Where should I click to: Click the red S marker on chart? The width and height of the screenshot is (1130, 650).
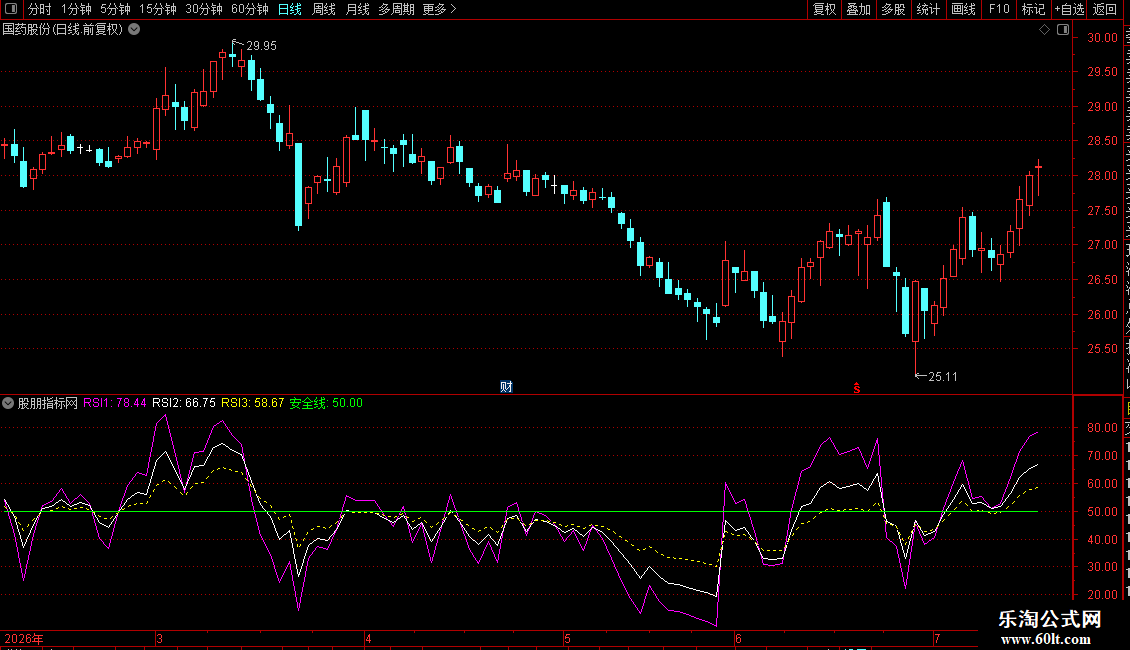[857, 388]
